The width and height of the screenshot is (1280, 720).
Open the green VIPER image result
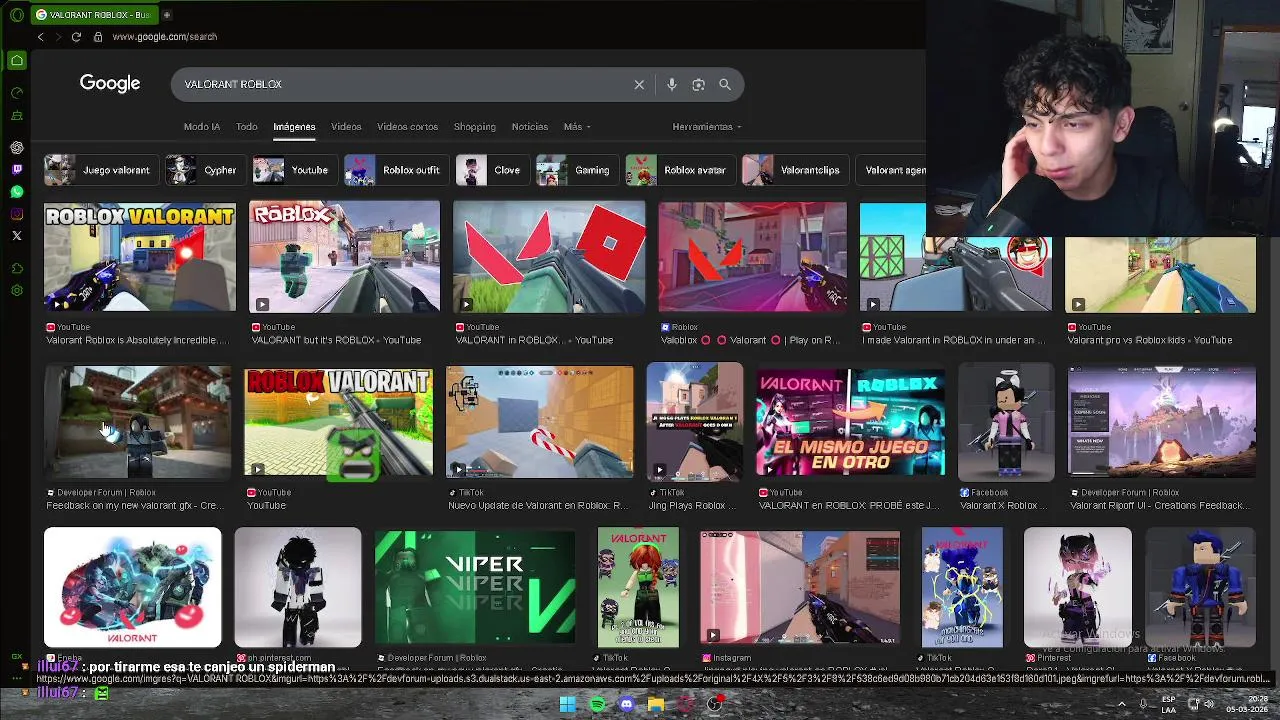475,588
